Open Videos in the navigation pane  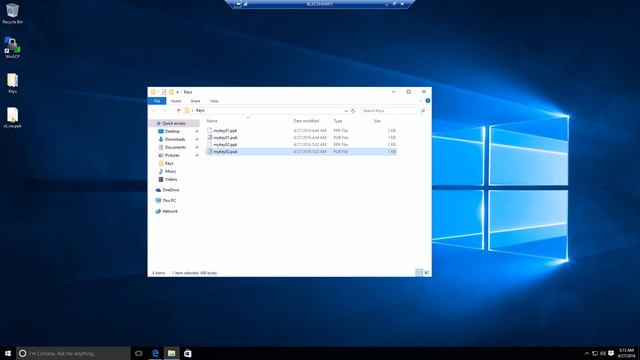171,180
